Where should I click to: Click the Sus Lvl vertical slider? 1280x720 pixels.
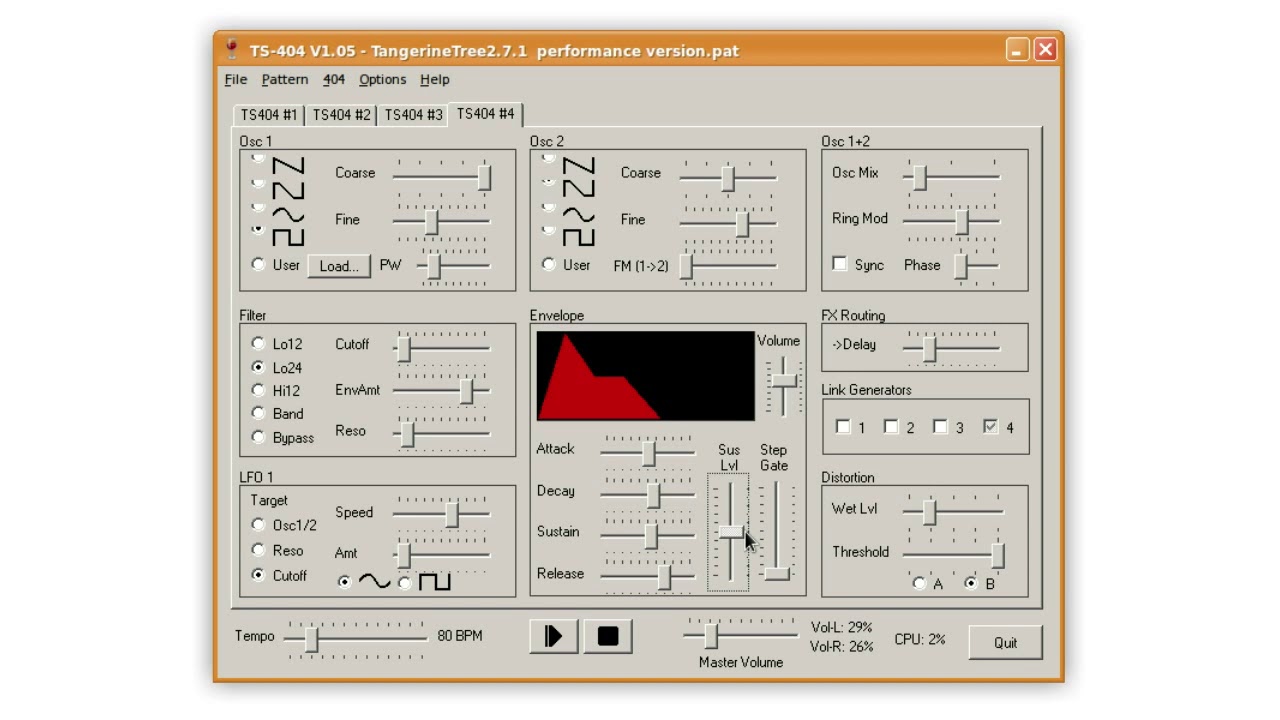coord(729,532)
